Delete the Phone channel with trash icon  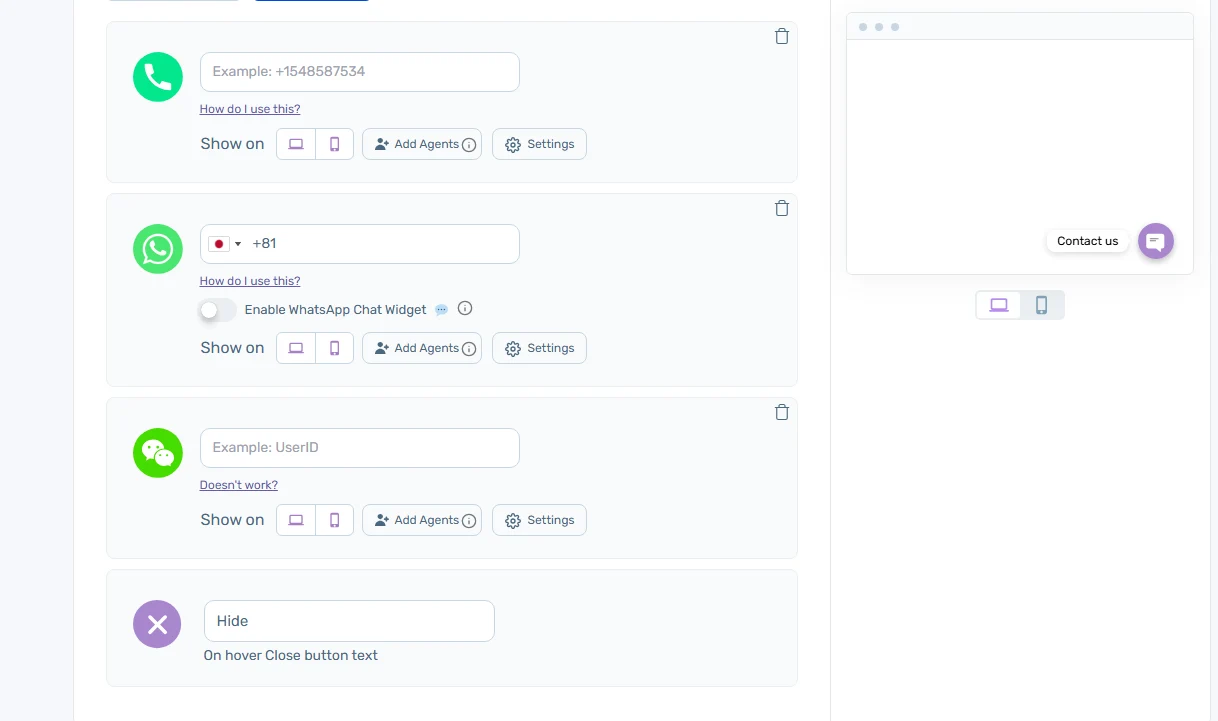pyautogui.click(x=782, y=36)
